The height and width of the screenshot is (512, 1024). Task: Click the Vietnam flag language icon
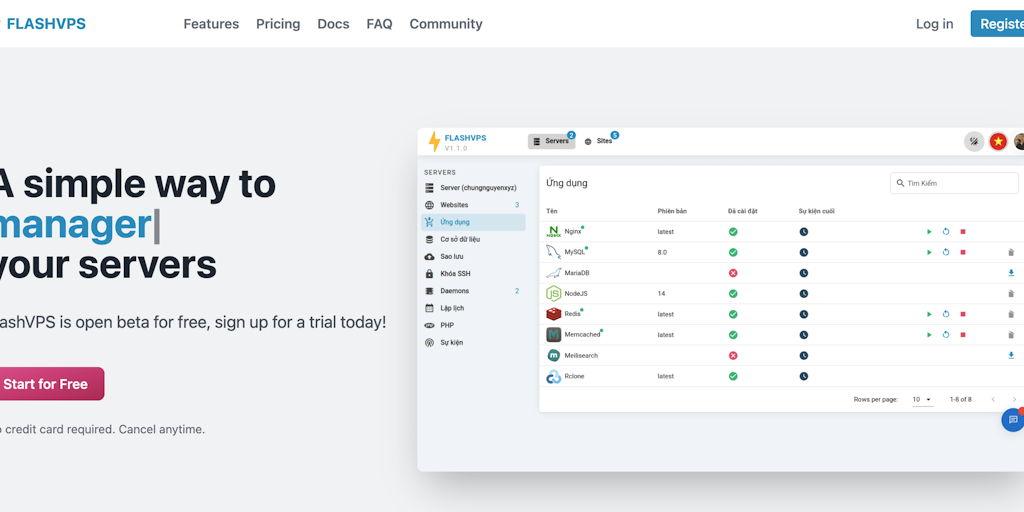coord(998,141)
